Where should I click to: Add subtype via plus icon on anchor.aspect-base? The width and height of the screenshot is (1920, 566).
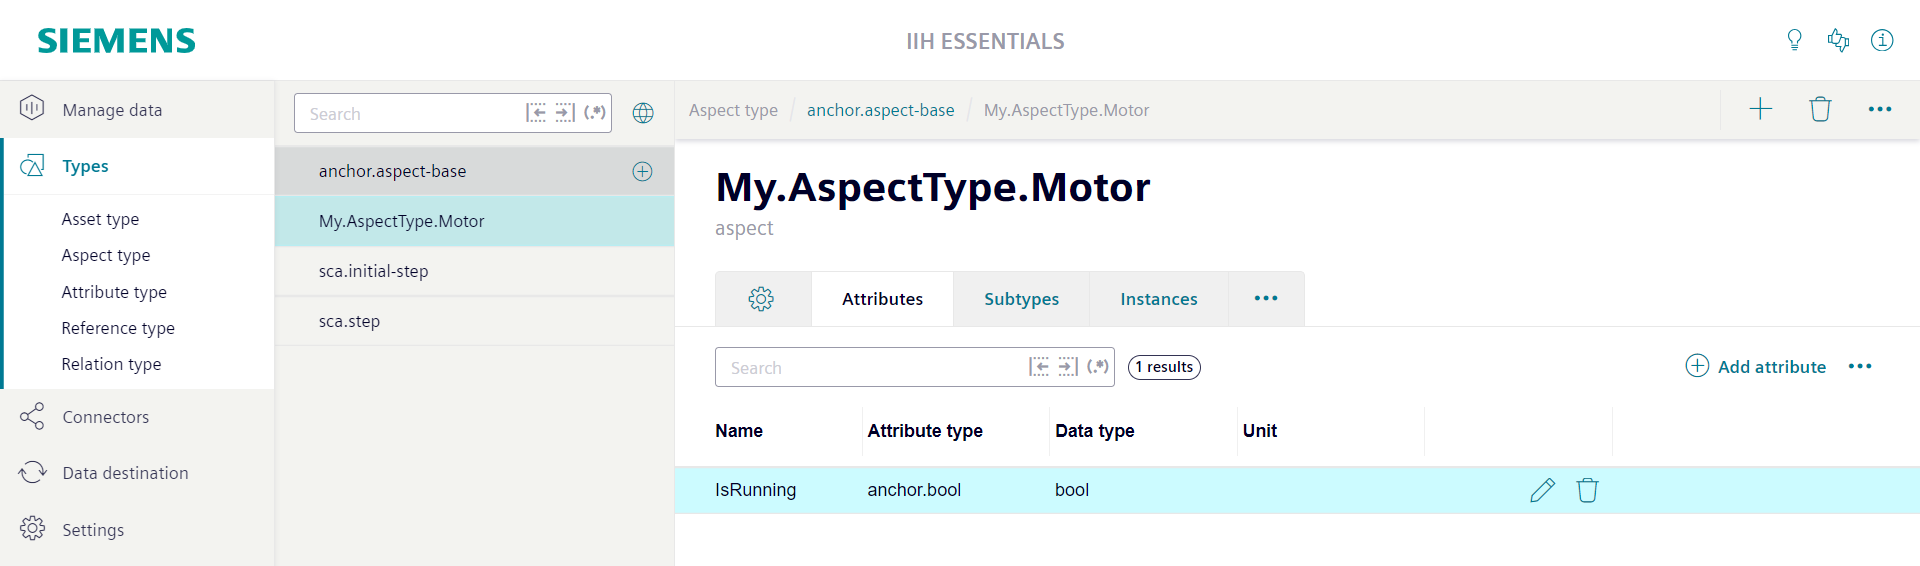pyautogui.click(x=642, y=171)
